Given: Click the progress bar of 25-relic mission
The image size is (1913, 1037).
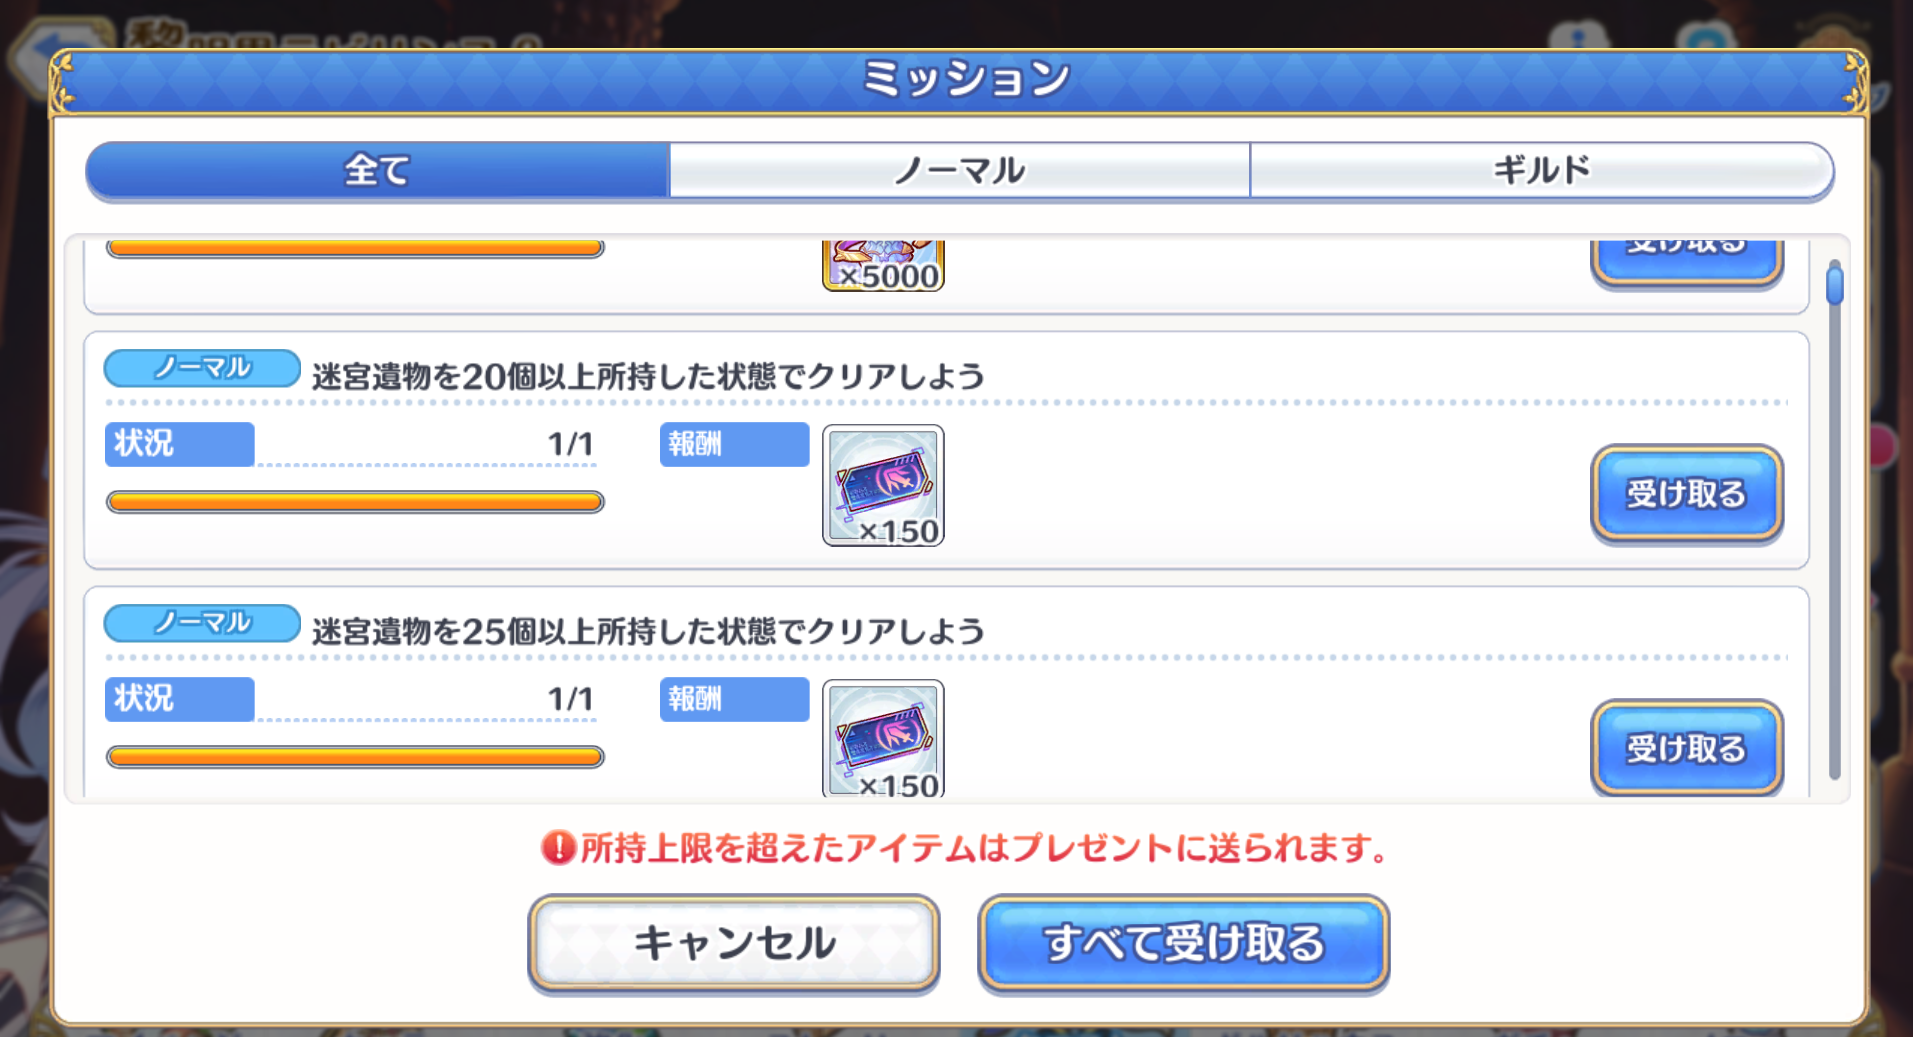Looking at the screenshot, I should [355, 757].
